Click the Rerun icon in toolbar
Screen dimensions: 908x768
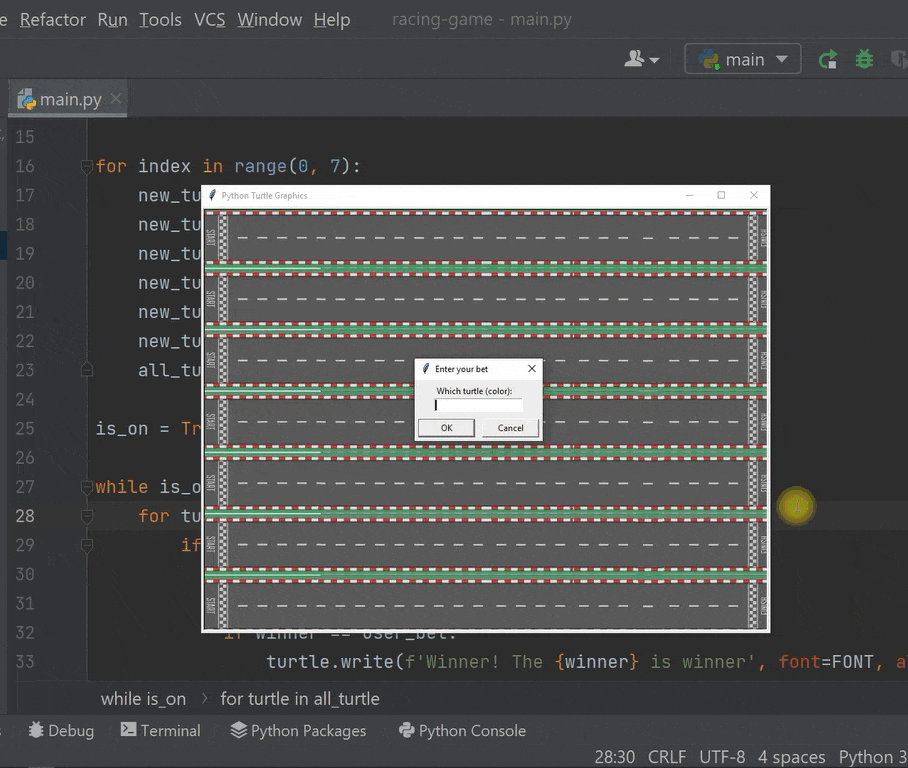coord(828,60)
